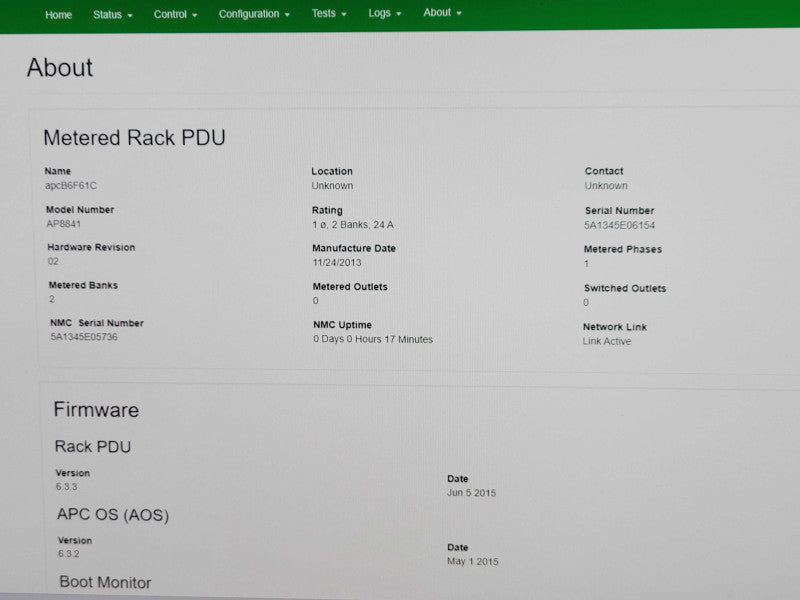The height and width of the screenshot is (600, 800).
Task: Click the Metered Outlets label
Action: [350, 287]
